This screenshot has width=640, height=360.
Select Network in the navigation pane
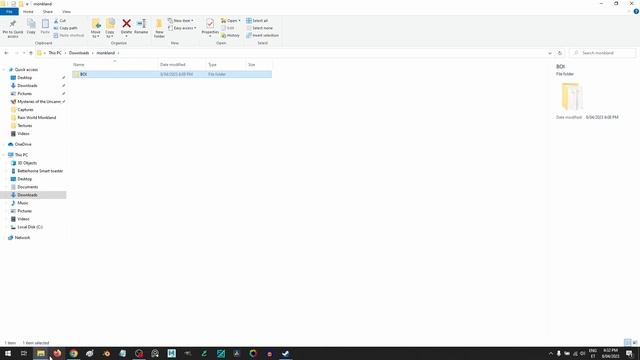point(22,238)
